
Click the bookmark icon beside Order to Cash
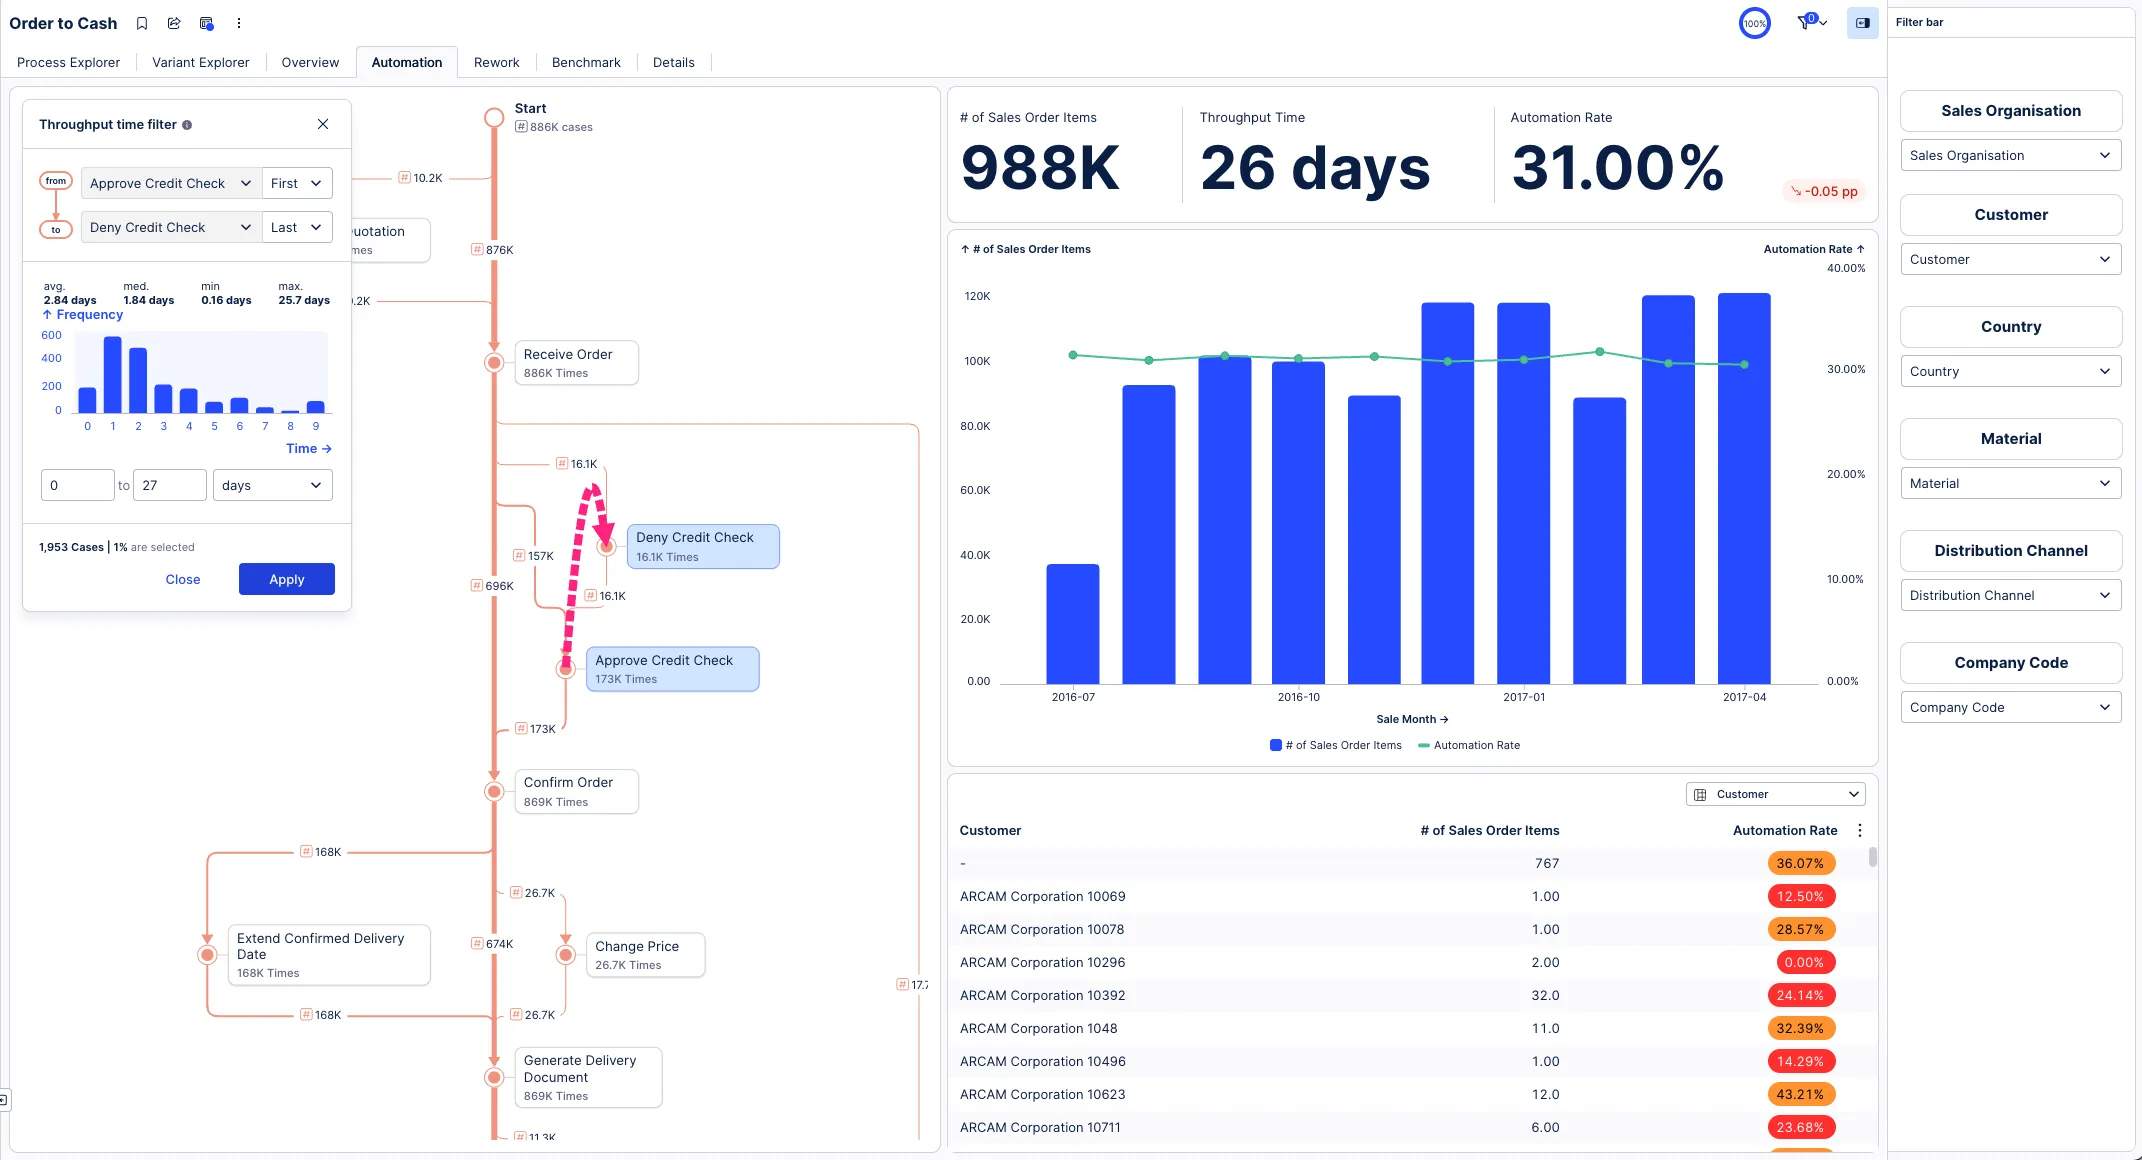(142, 23)
